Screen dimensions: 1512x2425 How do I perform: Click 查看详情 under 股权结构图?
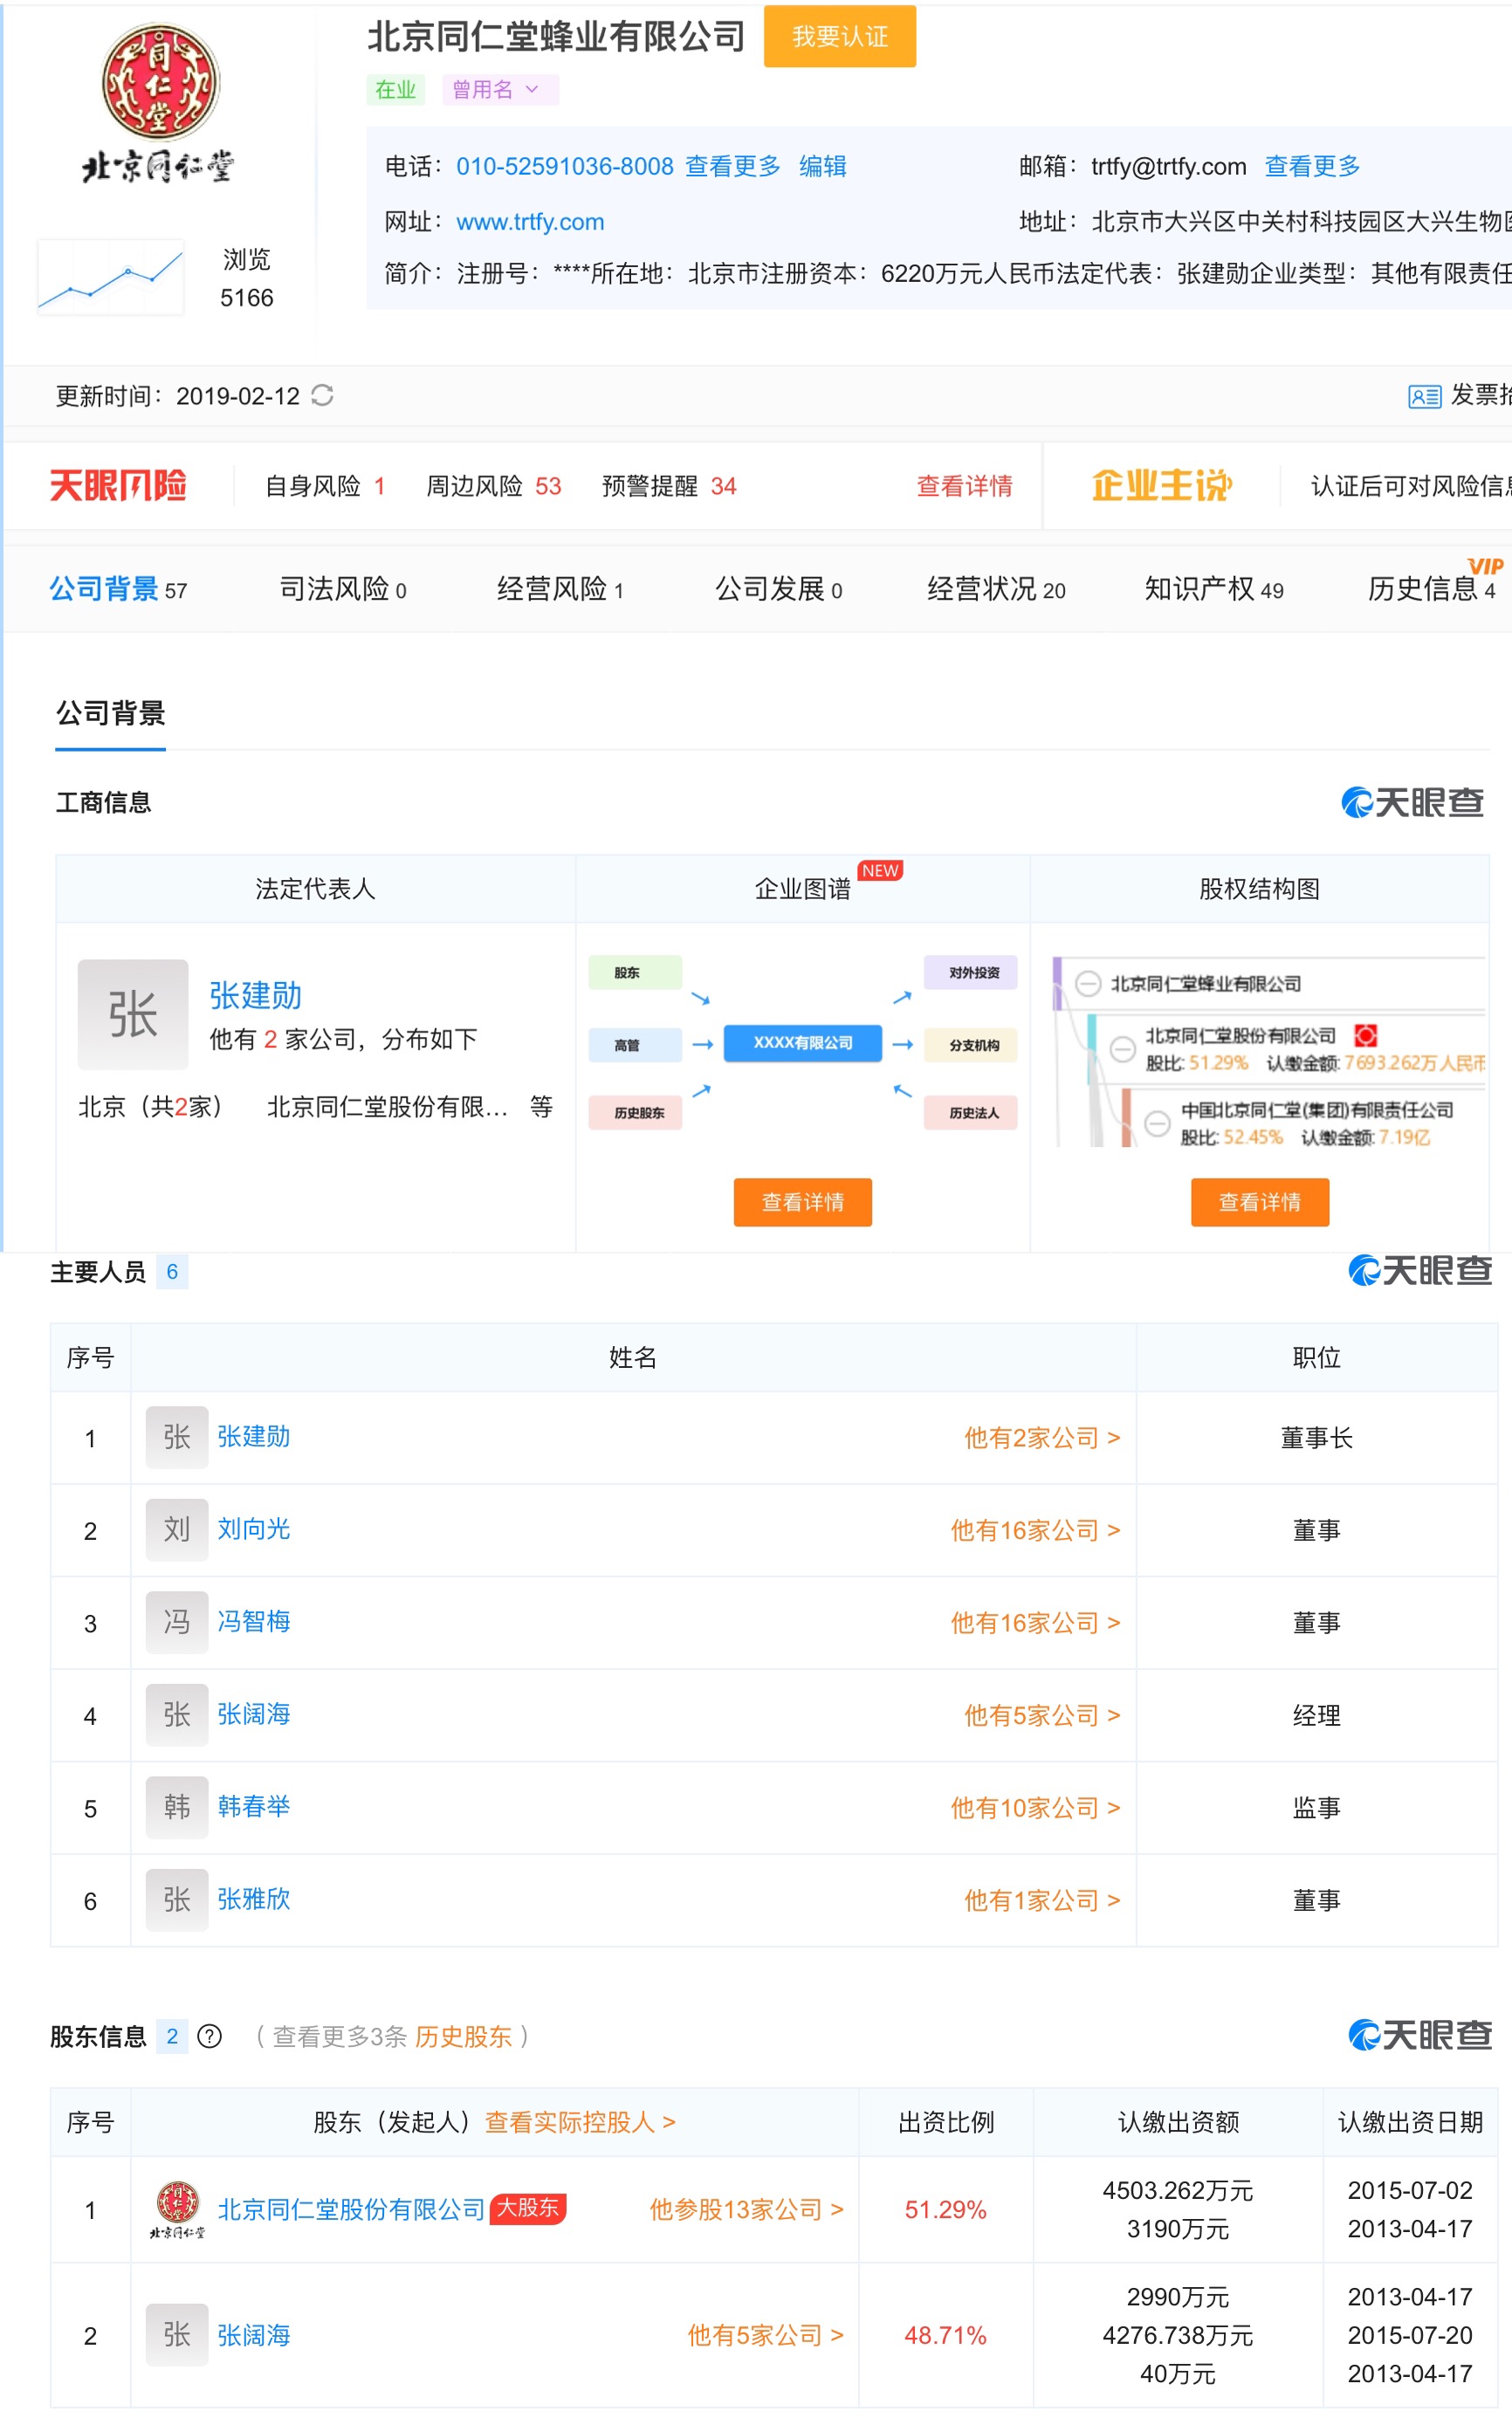click(1260, 1202)
